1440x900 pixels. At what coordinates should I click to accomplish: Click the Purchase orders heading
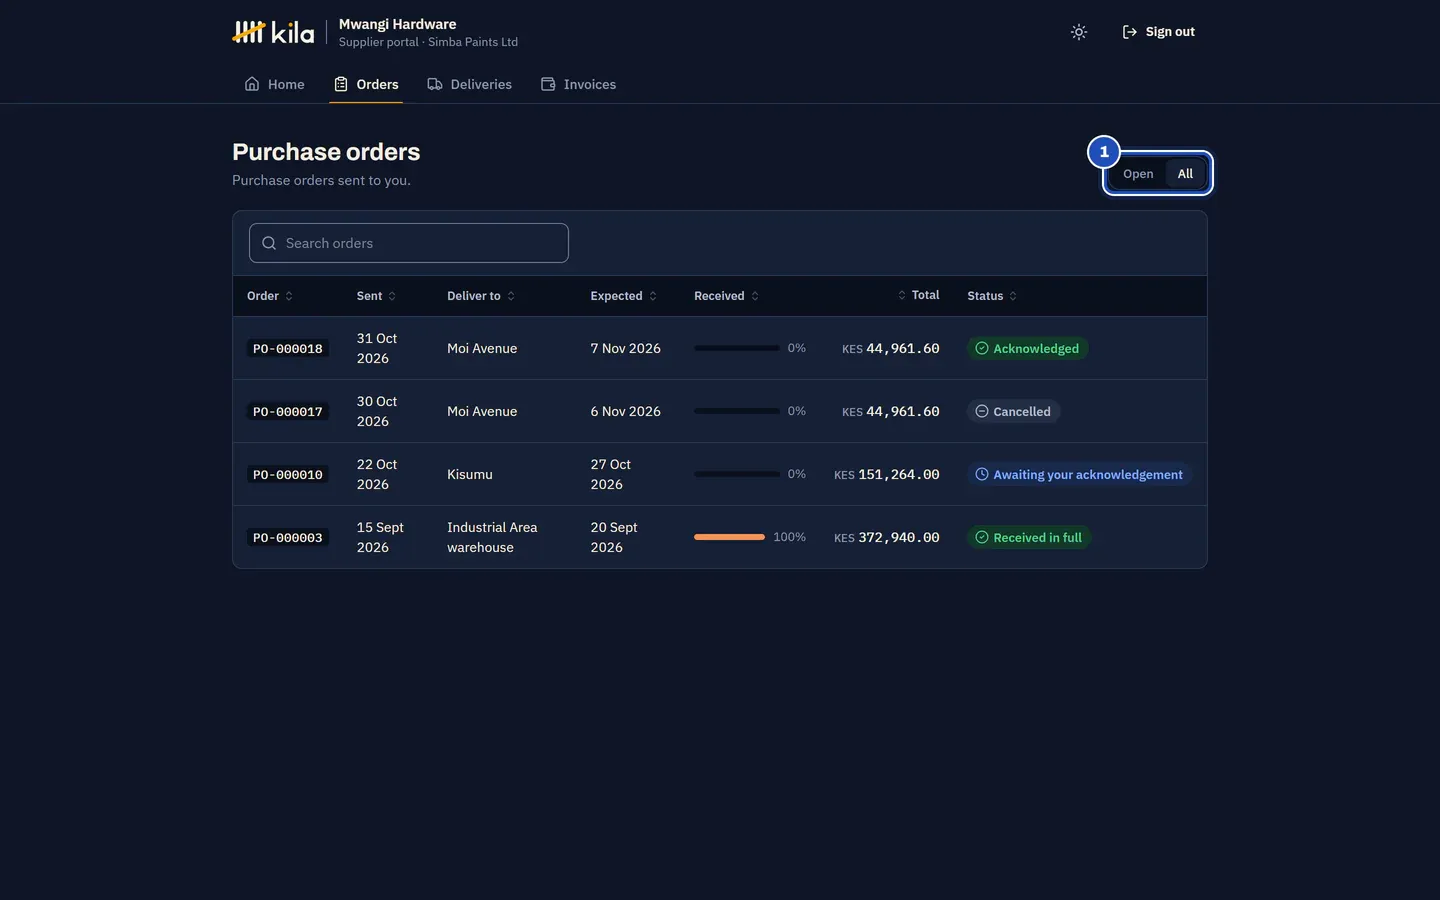point(326,152)
